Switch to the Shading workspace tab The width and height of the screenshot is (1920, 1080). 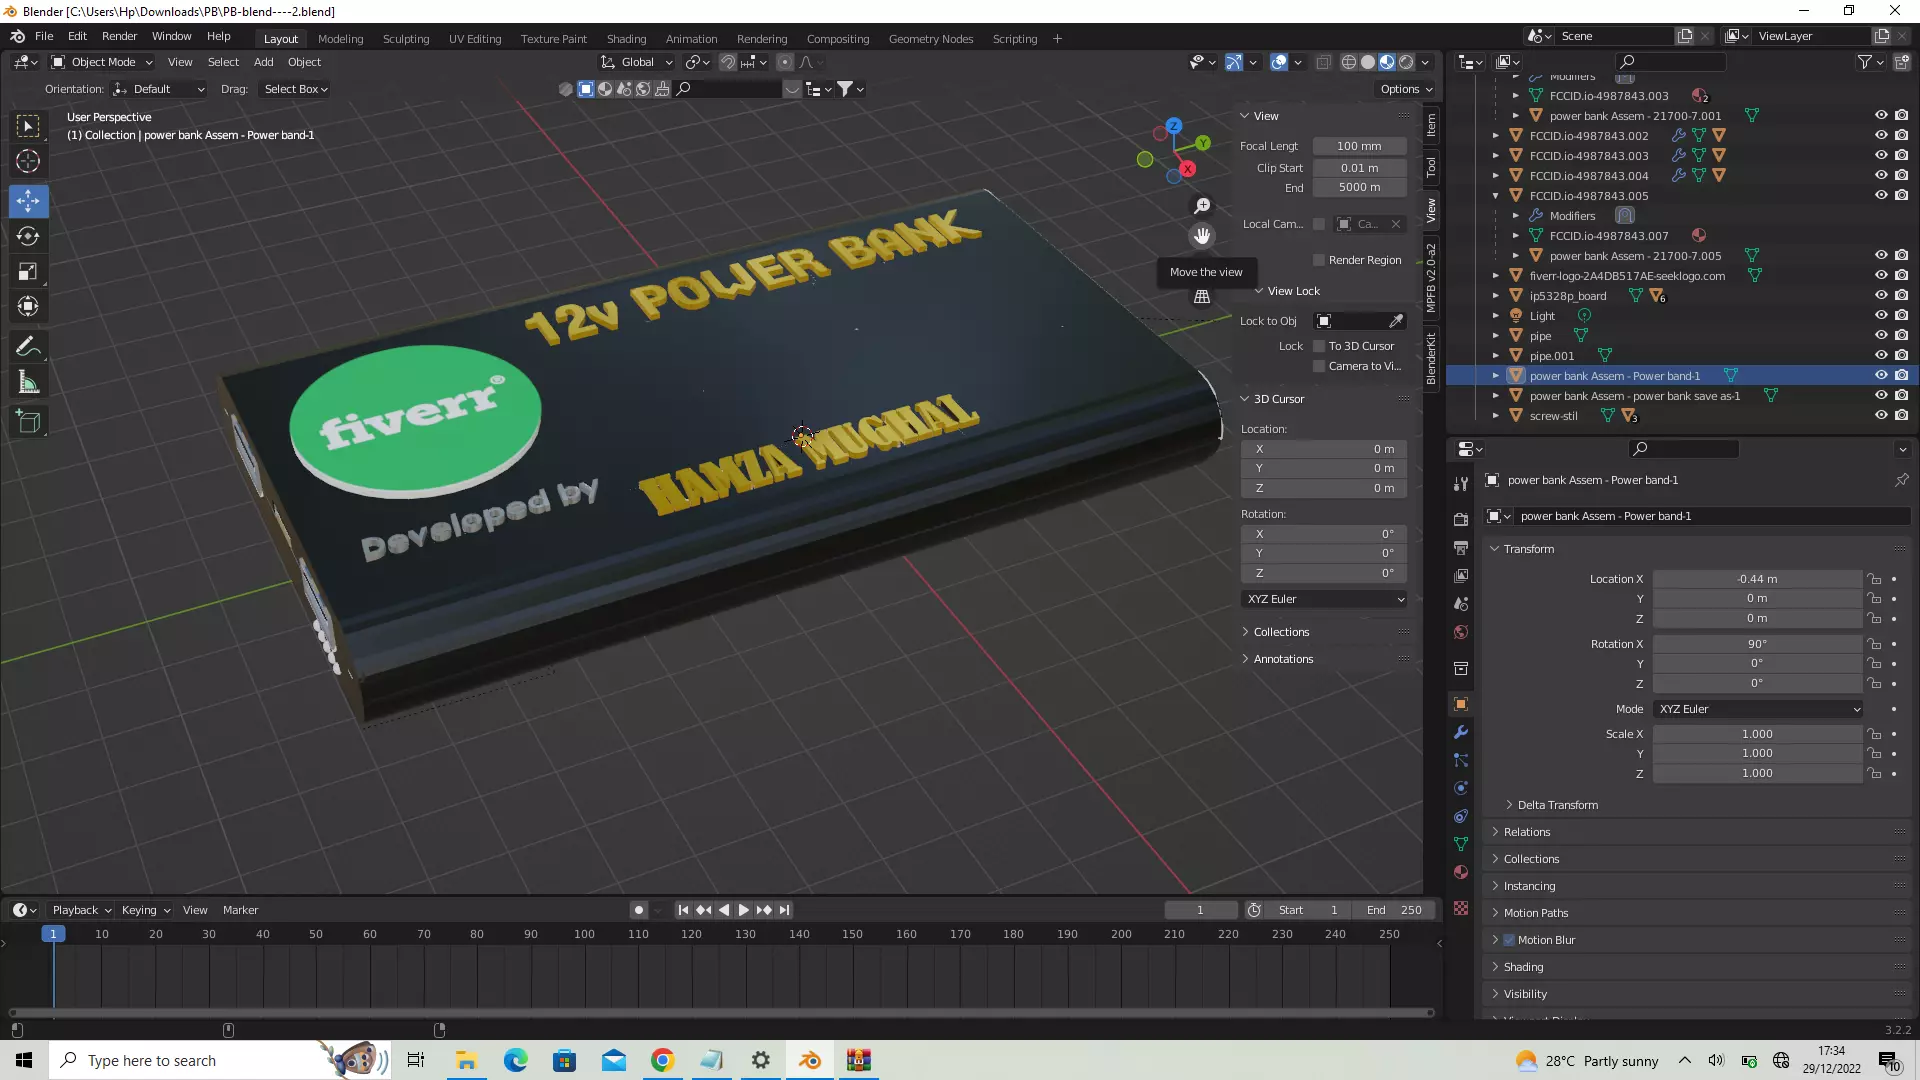click(x=626, y=39)
